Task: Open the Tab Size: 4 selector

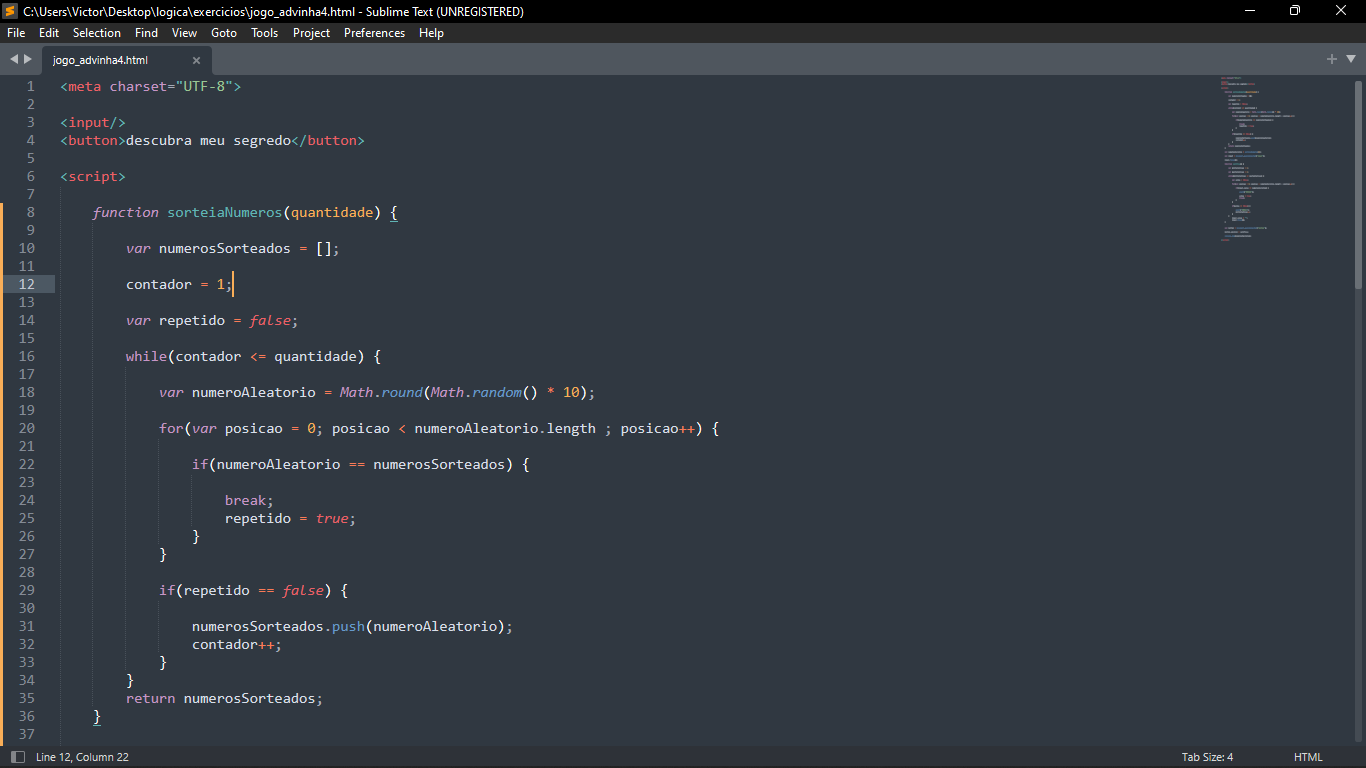Action: [1207, 757]
